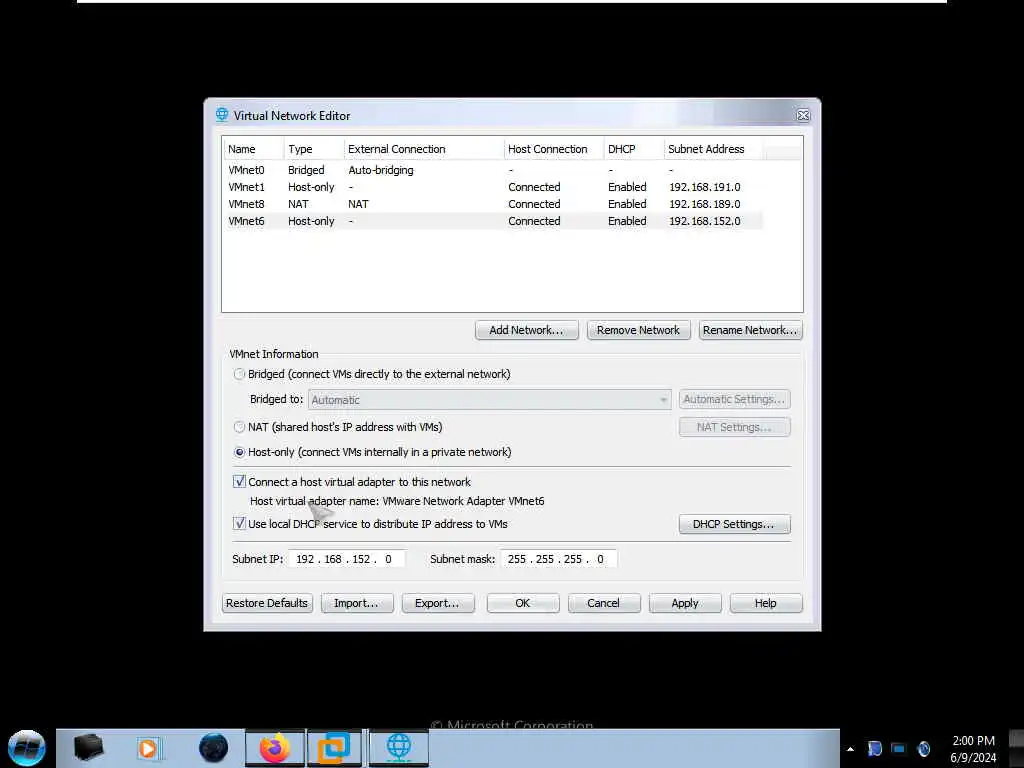The image size is (1024, 768).
Task: Confirm with the OK button
Action: [x=522, y=603]
